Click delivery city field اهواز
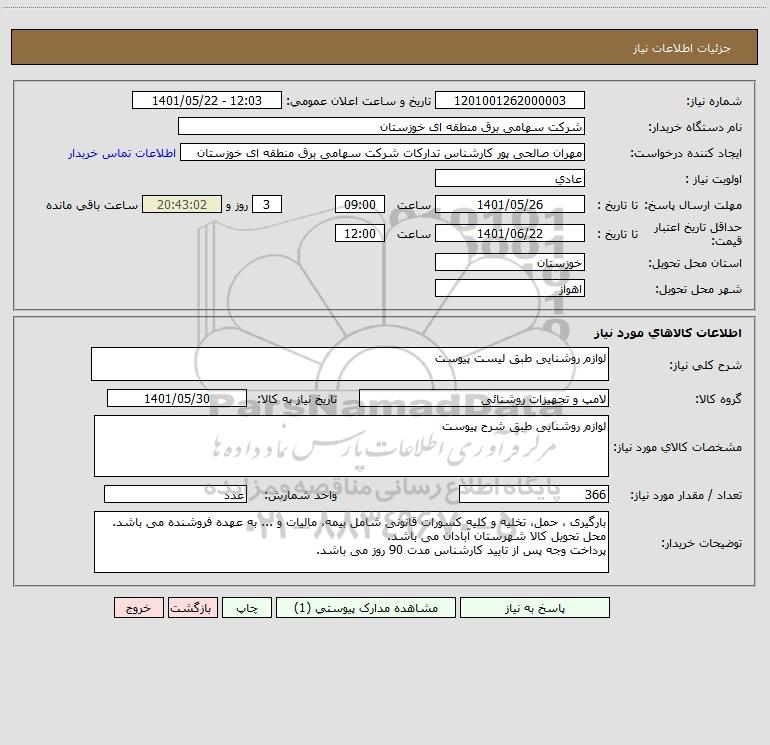The image size is (770, 745). click(510, 288)
